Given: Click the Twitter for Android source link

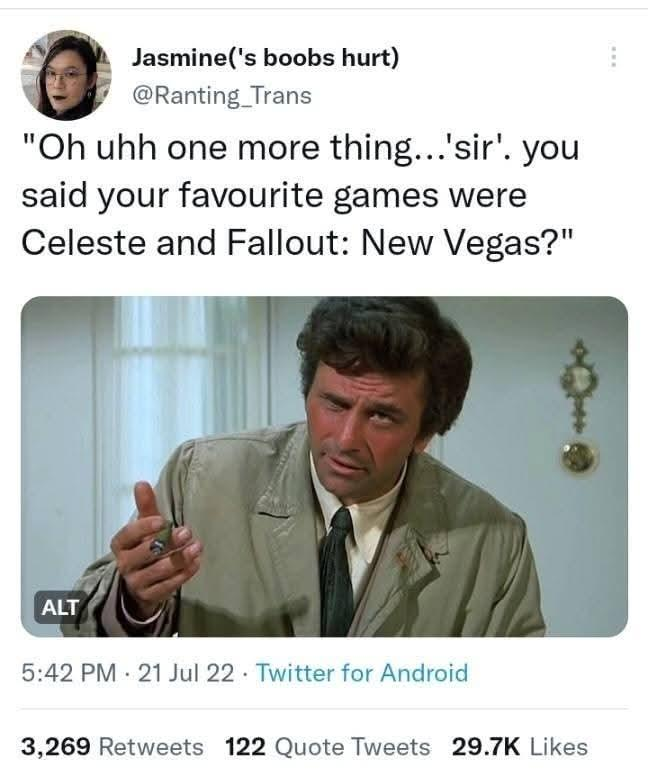Looking at the screenshot, I should 362,673.
